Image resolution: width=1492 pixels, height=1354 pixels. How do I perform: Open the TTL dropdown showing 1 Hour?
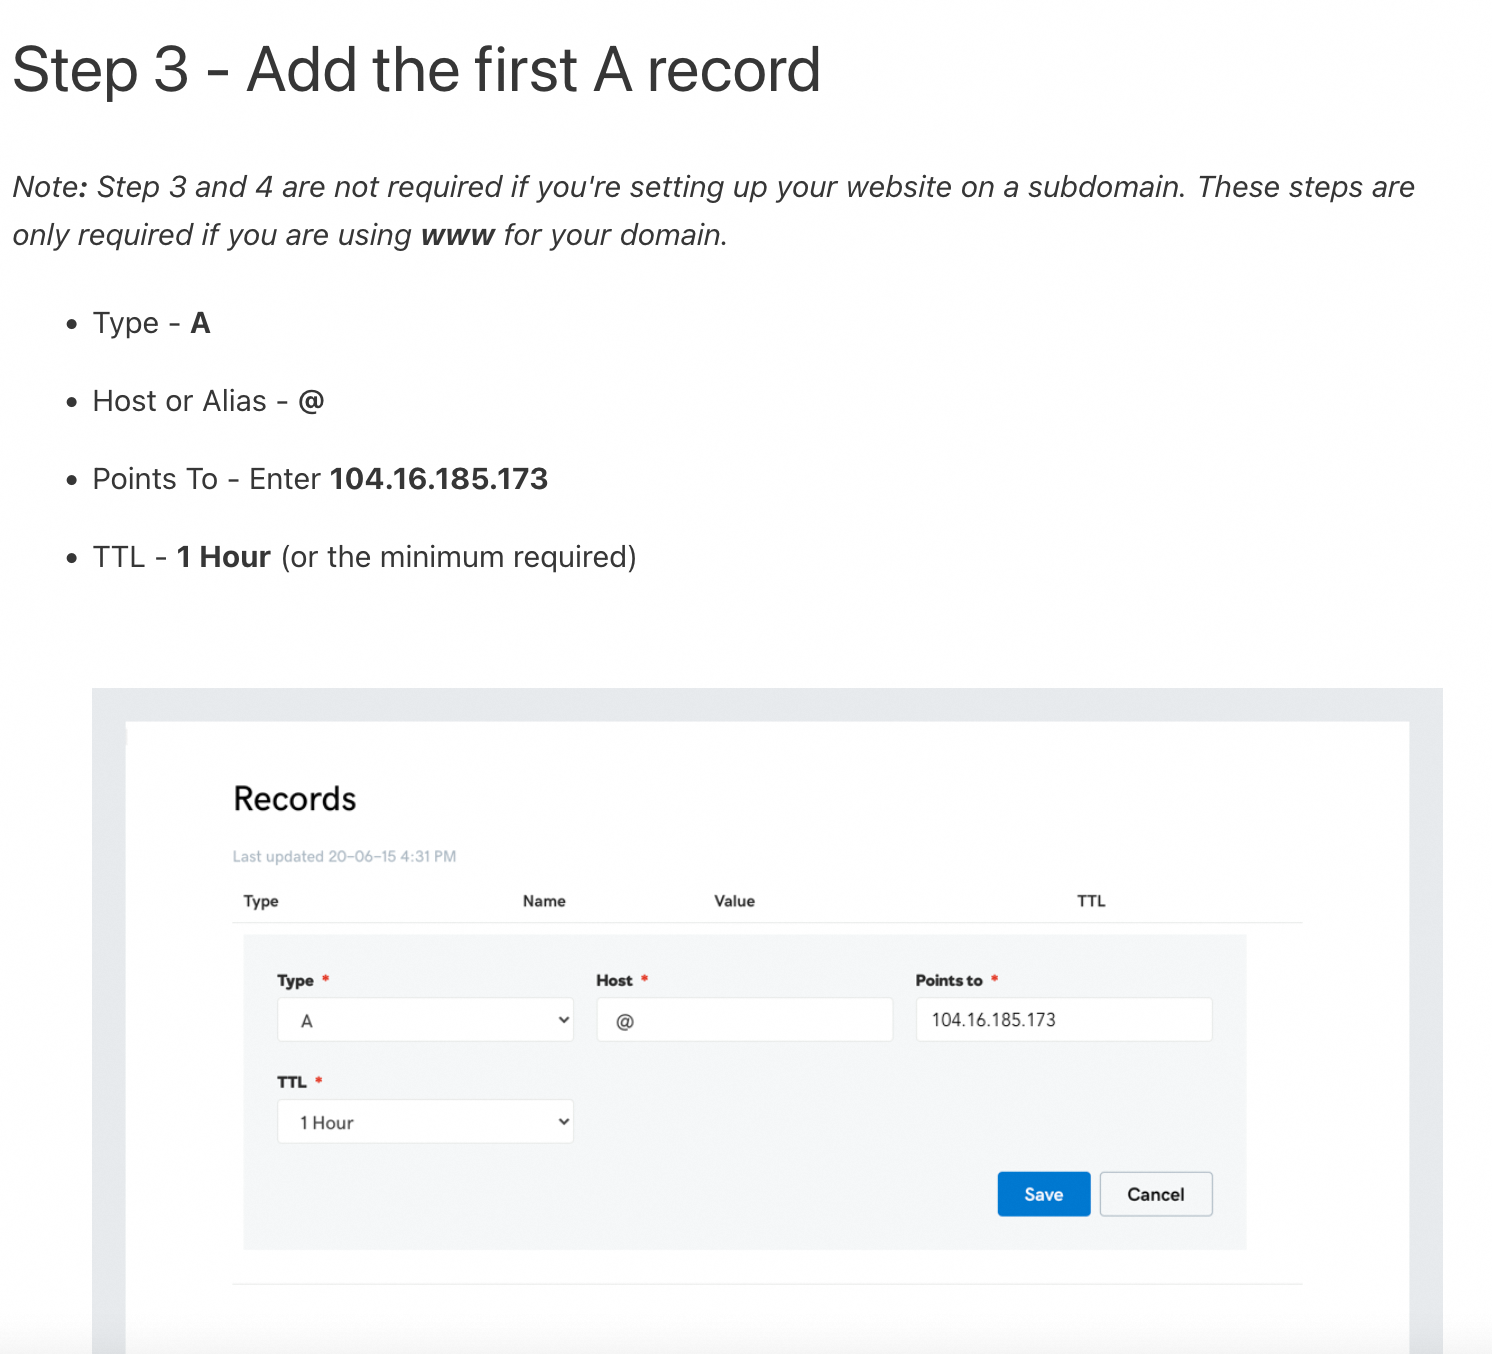tap(425, 1122)
